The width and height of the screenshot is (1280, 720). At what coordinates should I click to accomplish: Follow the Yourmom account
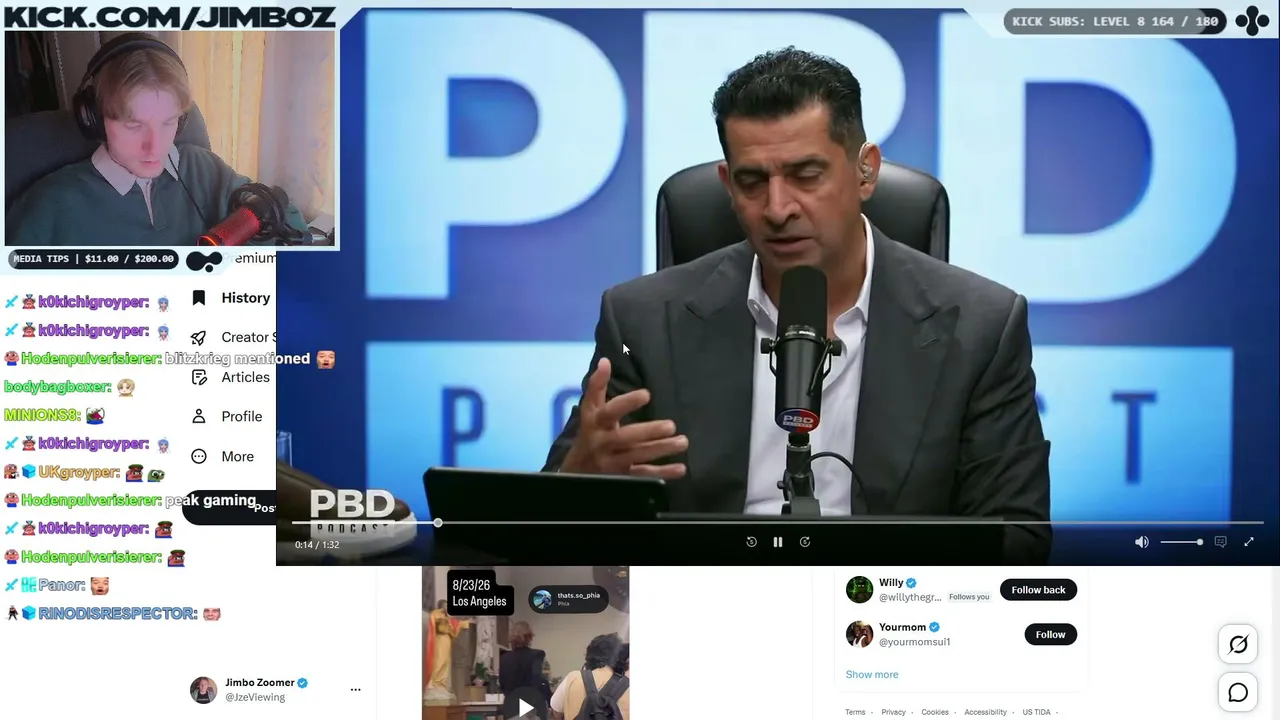tap(1050, 634)
